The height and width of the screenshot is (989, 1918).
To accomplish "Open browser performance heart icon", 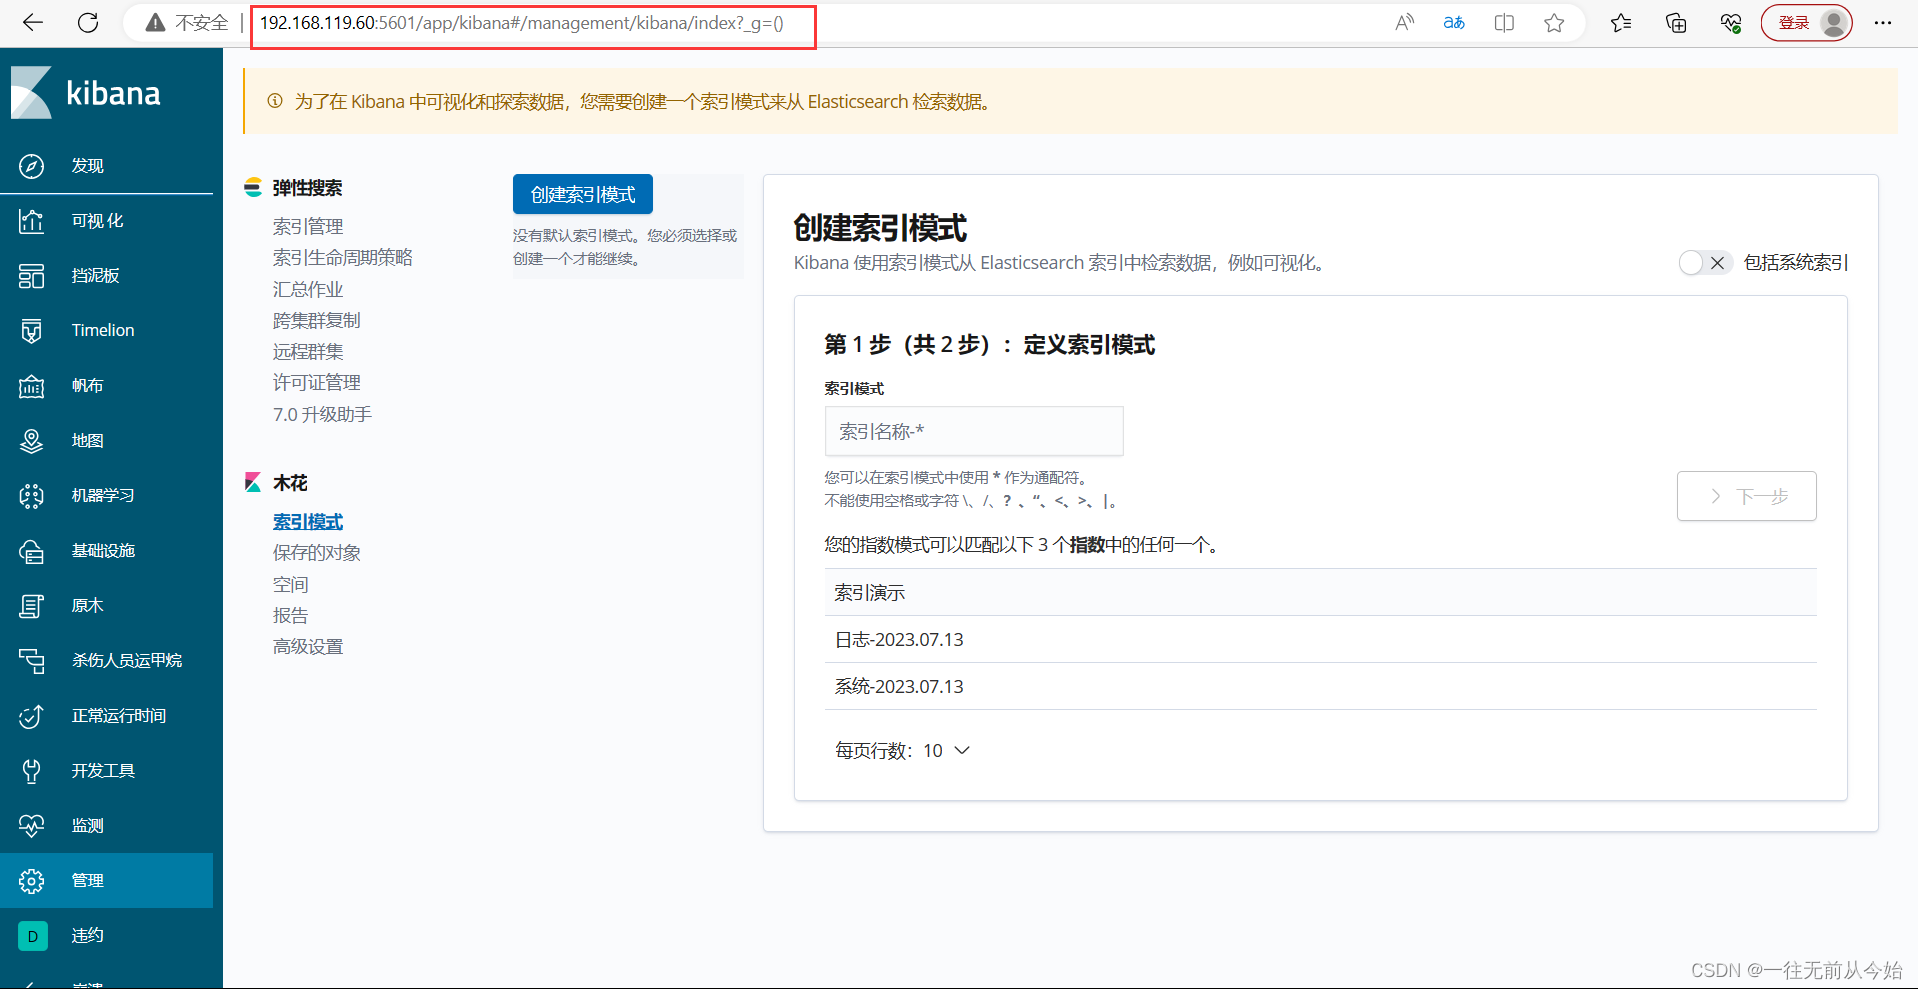I will click(1731, 23).
